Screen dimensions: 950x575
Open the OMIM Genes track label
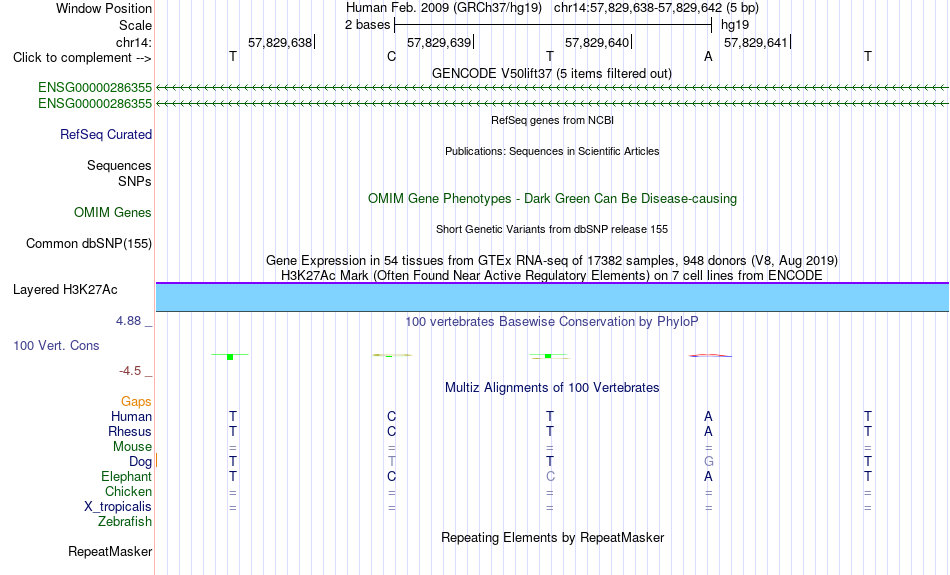pyautogui.click(x=112, y=213)
